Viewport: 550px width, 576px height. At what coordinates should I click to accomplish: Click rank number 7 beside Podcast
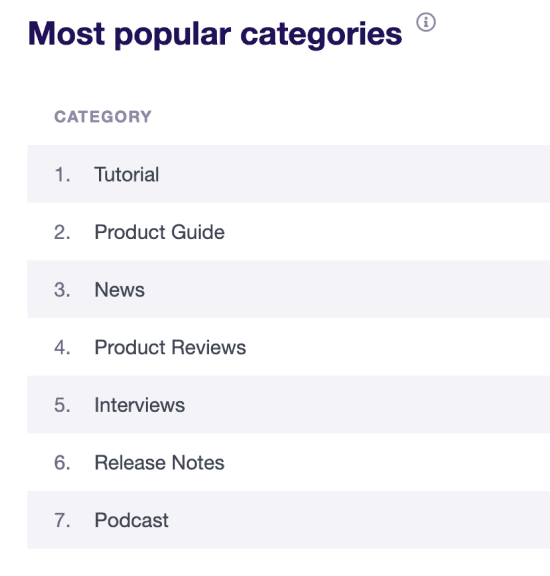click(x=62, y=520)
